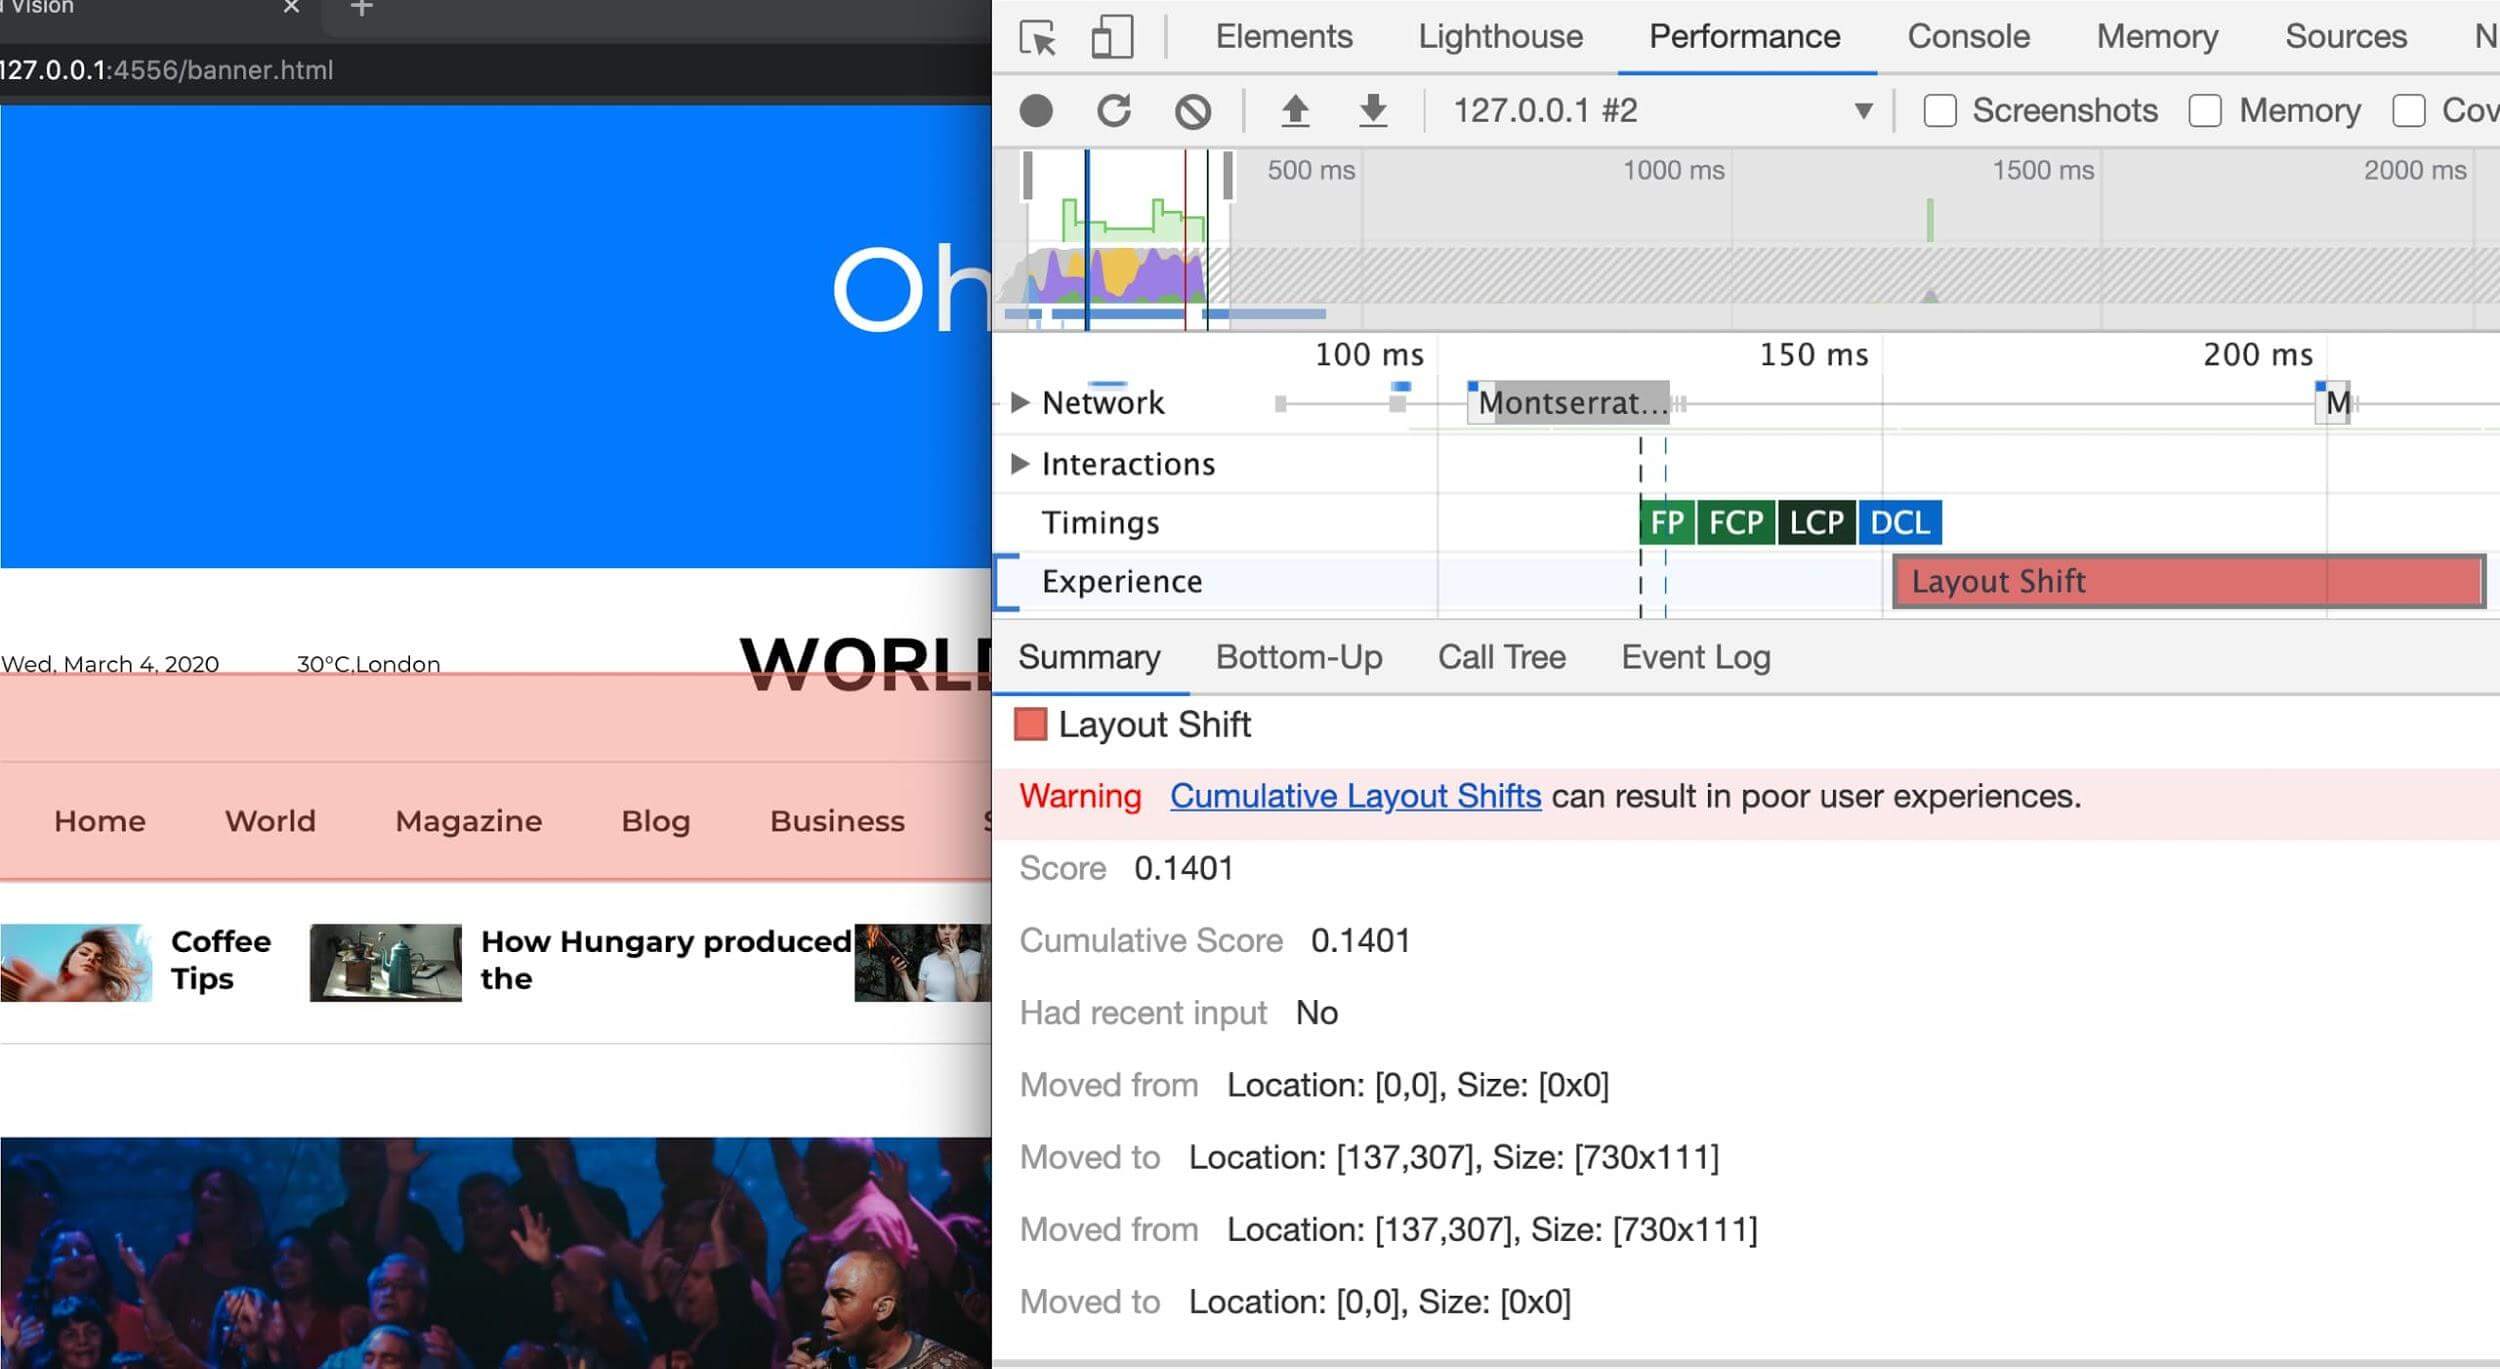Click the Cumulative Layout Shifts link

point(1354,796)
